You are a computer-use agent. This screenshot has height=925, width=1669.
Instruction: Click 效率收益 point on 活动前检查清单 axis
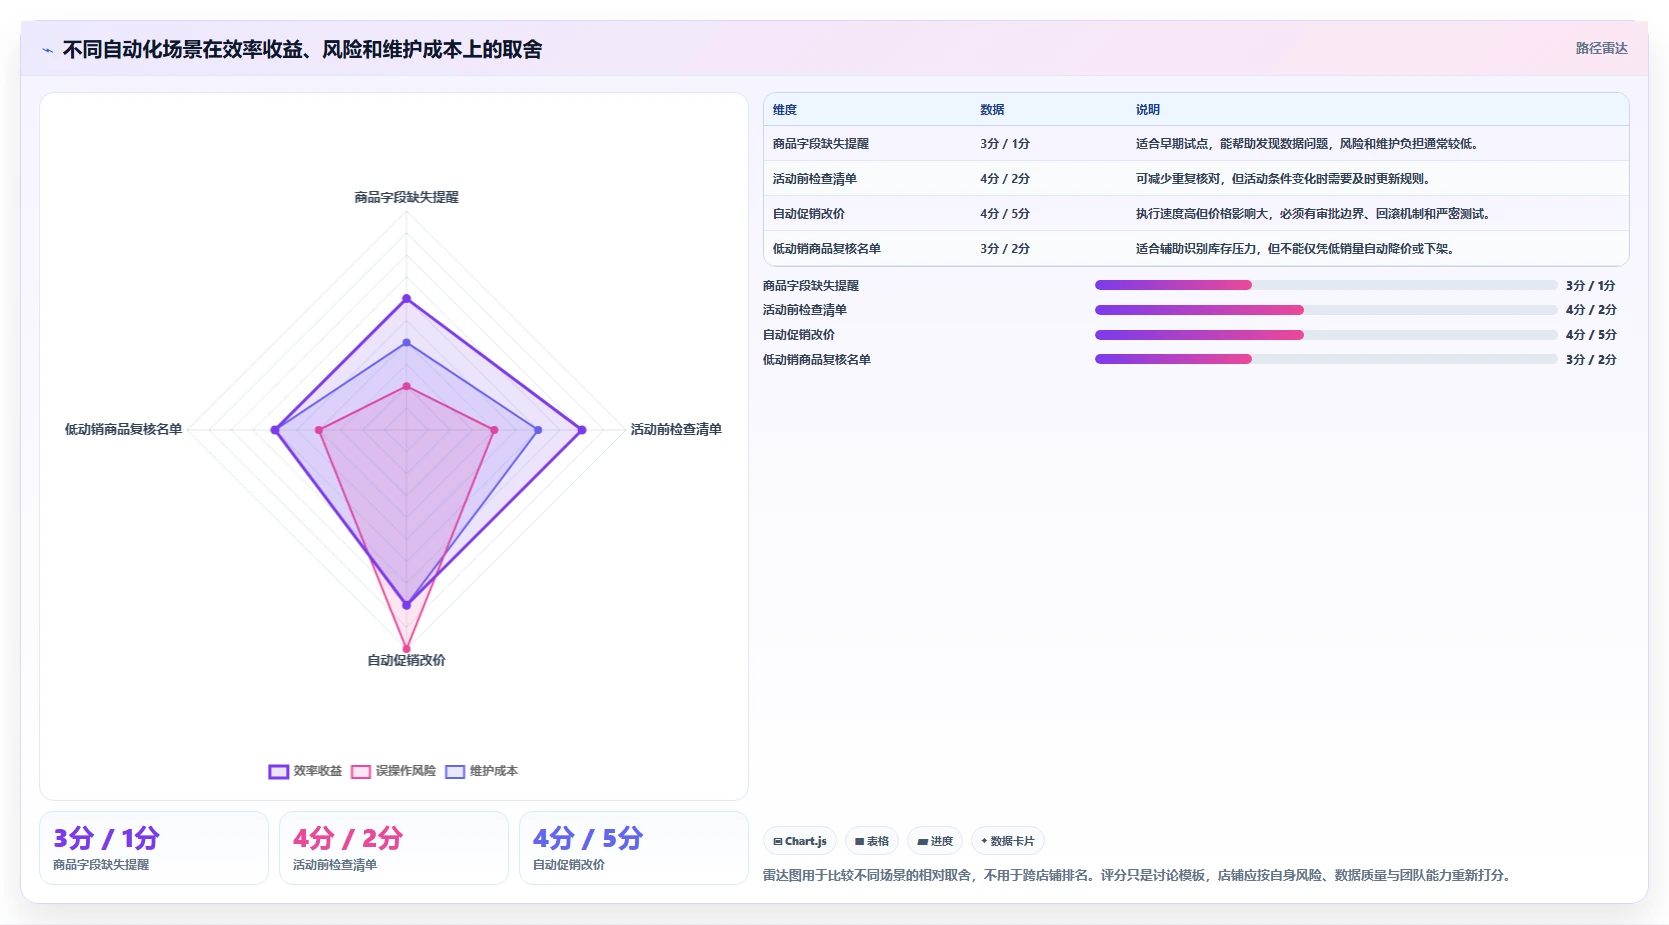[582, 430]
